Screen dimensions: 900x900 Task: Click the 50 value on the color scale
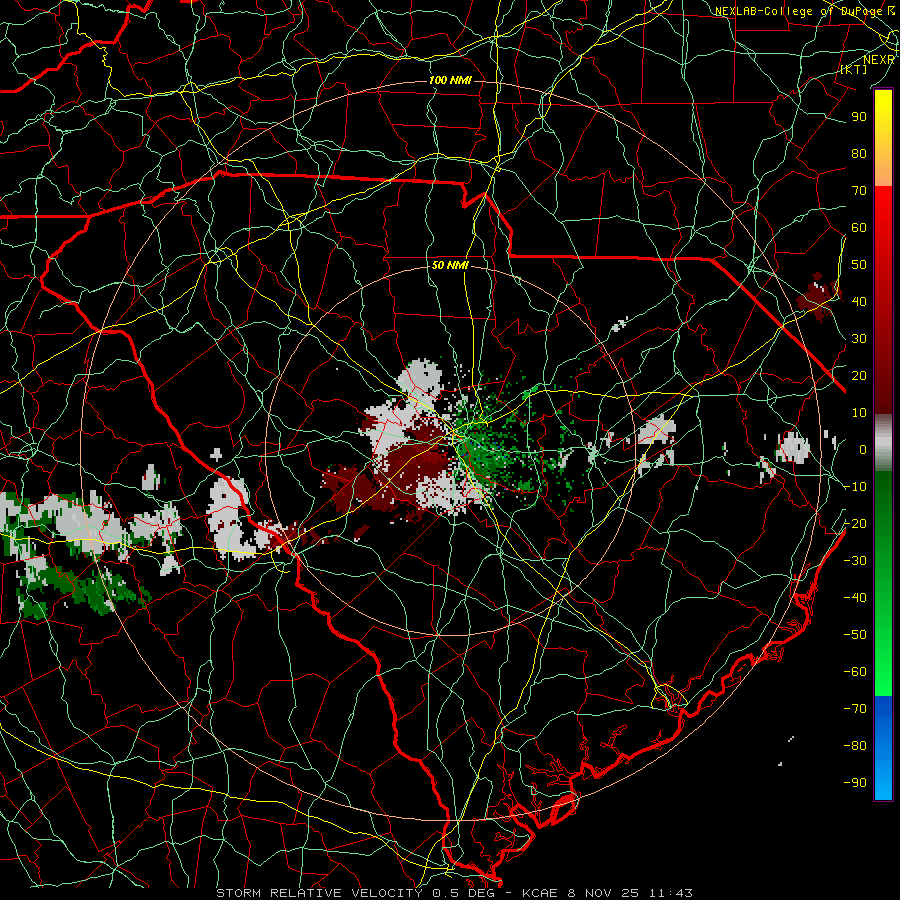coord(859,265)
